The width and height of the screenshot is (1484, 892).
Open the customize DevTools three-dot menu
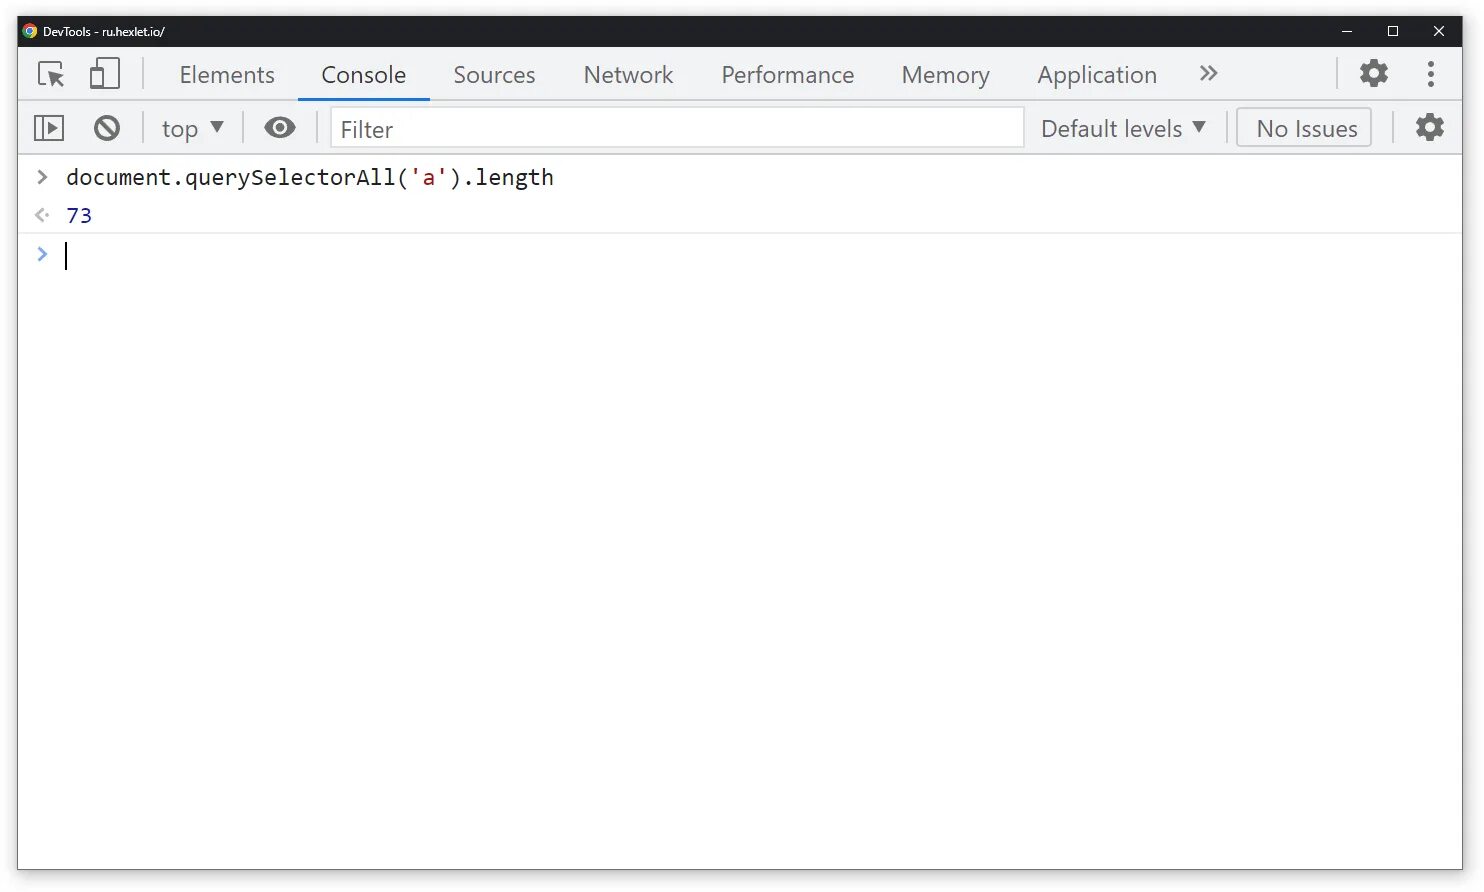[1431, 73]
